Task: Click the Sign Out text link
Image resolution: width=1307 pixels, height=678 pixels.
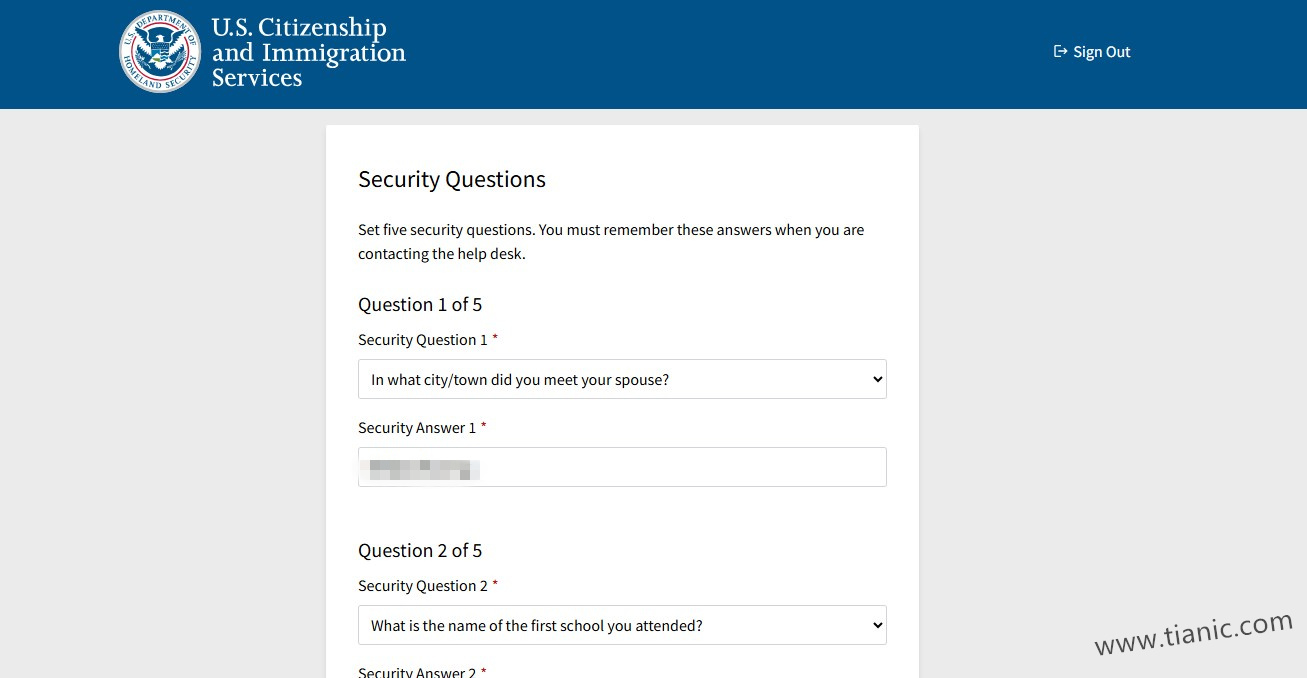Action: (1102, 52)
